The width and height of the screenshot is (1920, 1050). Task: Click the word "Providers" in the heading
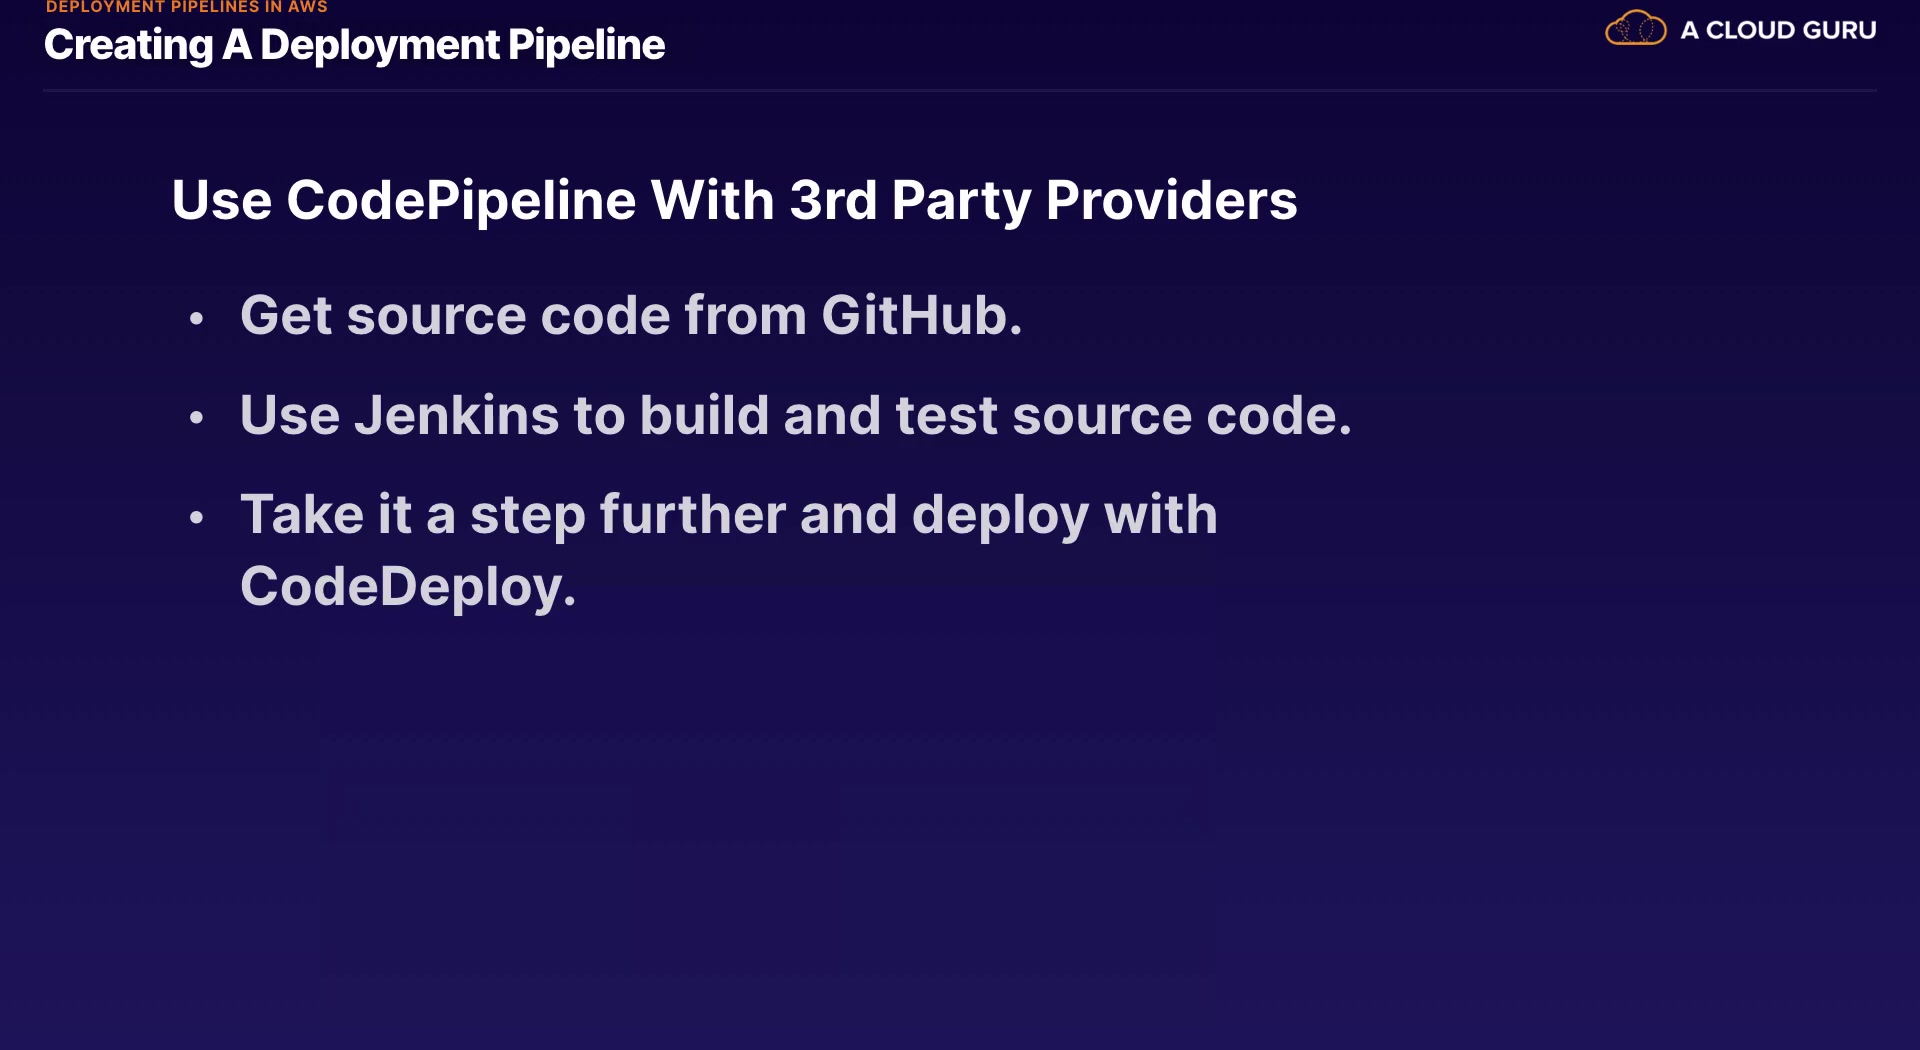pos(1171,200)
